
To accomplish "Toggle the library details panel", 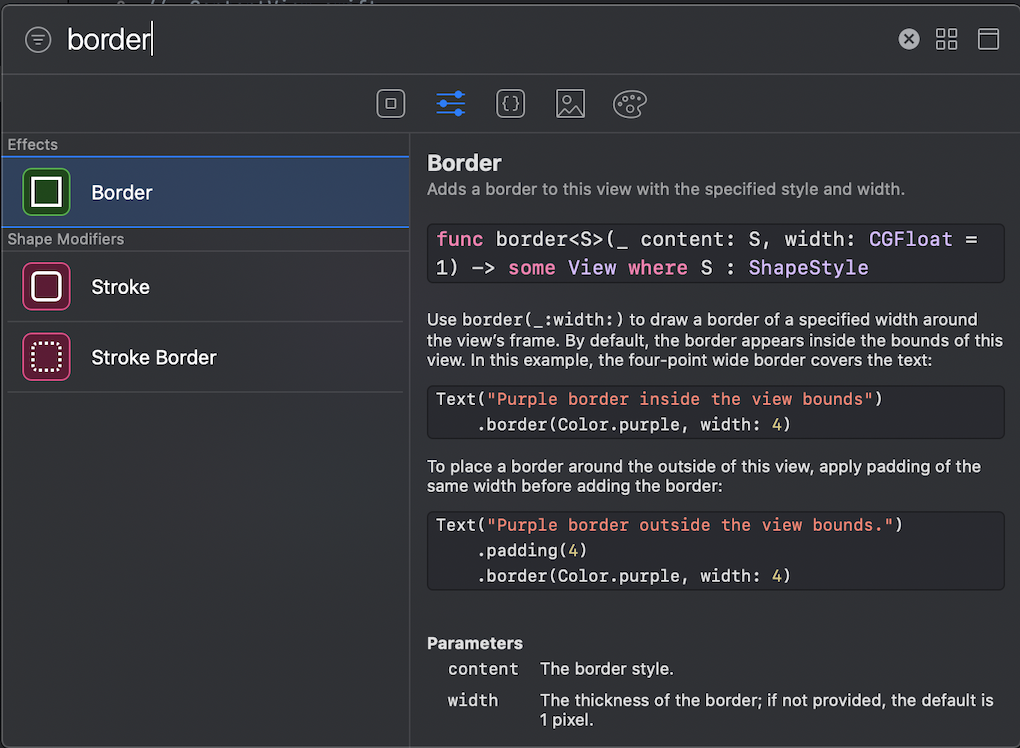I will [988, 39].
